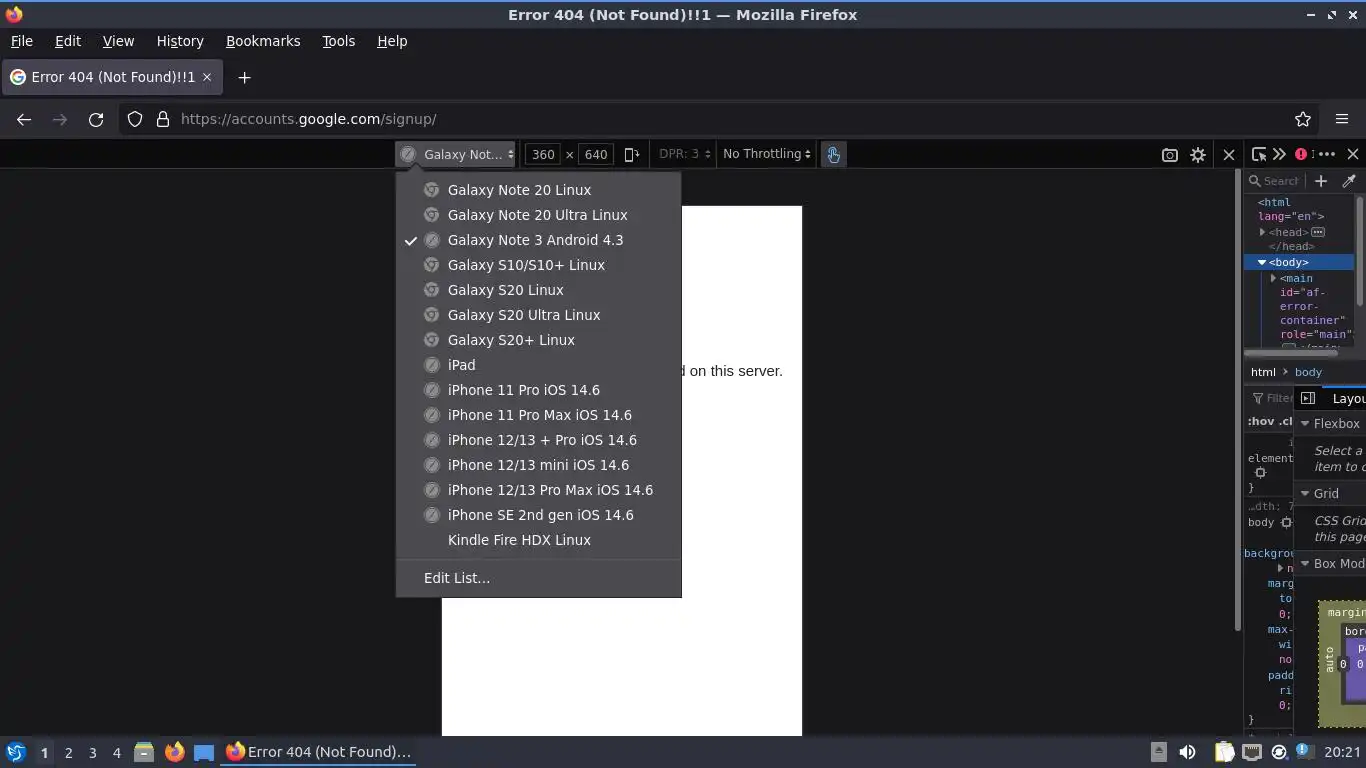The height and width of the screenshot is (768, 1366).
Task: Close the developer tools panel
Action: (x=1353, y=154)
